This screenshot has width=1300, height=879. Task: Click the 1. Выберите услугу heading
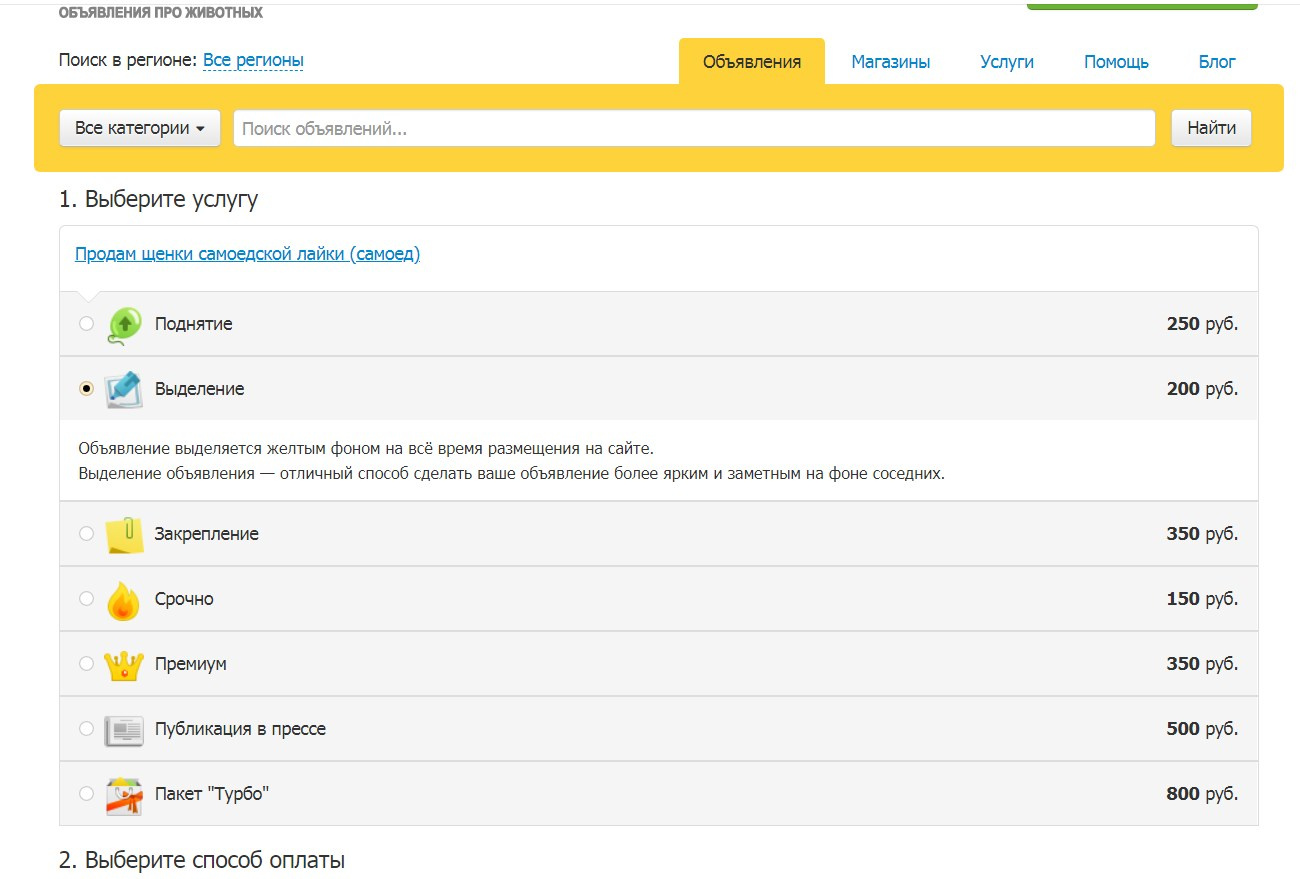point(158,199)
